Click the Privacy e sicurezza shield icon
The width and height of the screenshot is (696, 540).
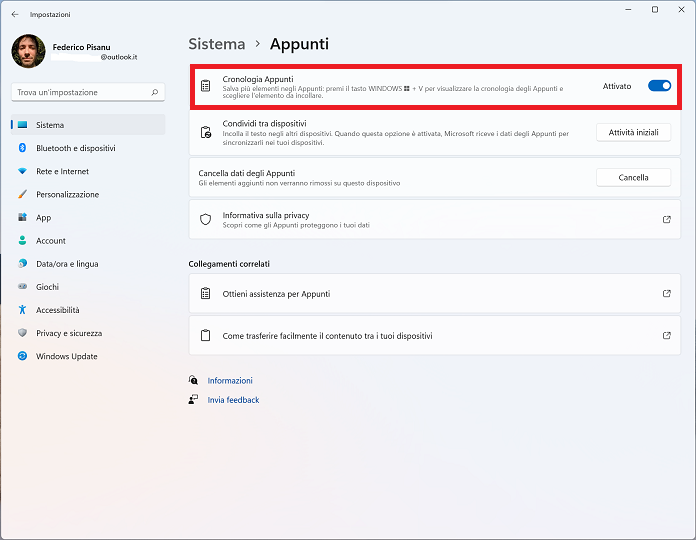[x=22, y=333]
